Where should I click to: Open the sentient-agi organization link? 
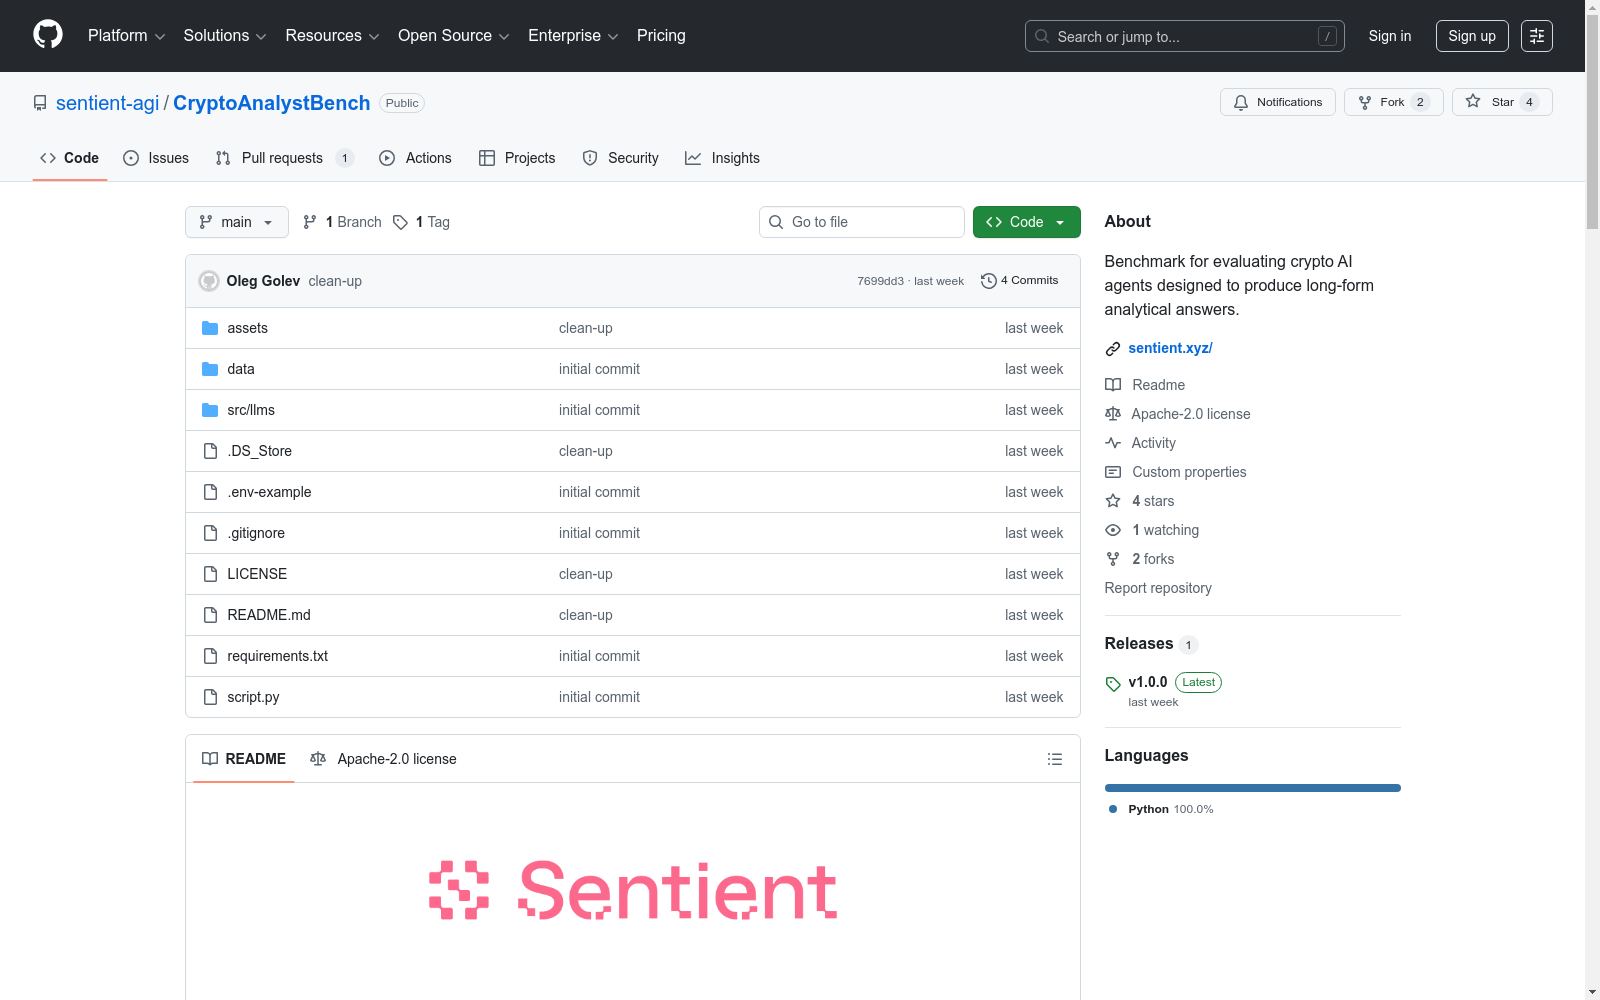pos(108,103)
